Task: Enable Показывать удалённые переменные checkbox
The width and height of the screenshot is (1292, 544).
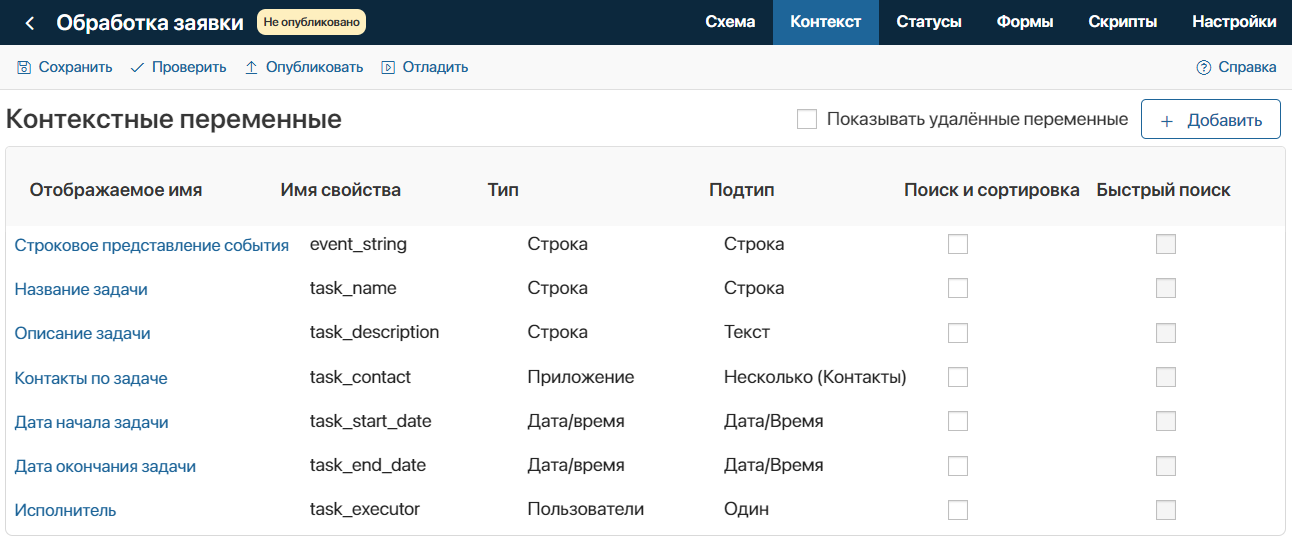Action: [x=807, y=119]
